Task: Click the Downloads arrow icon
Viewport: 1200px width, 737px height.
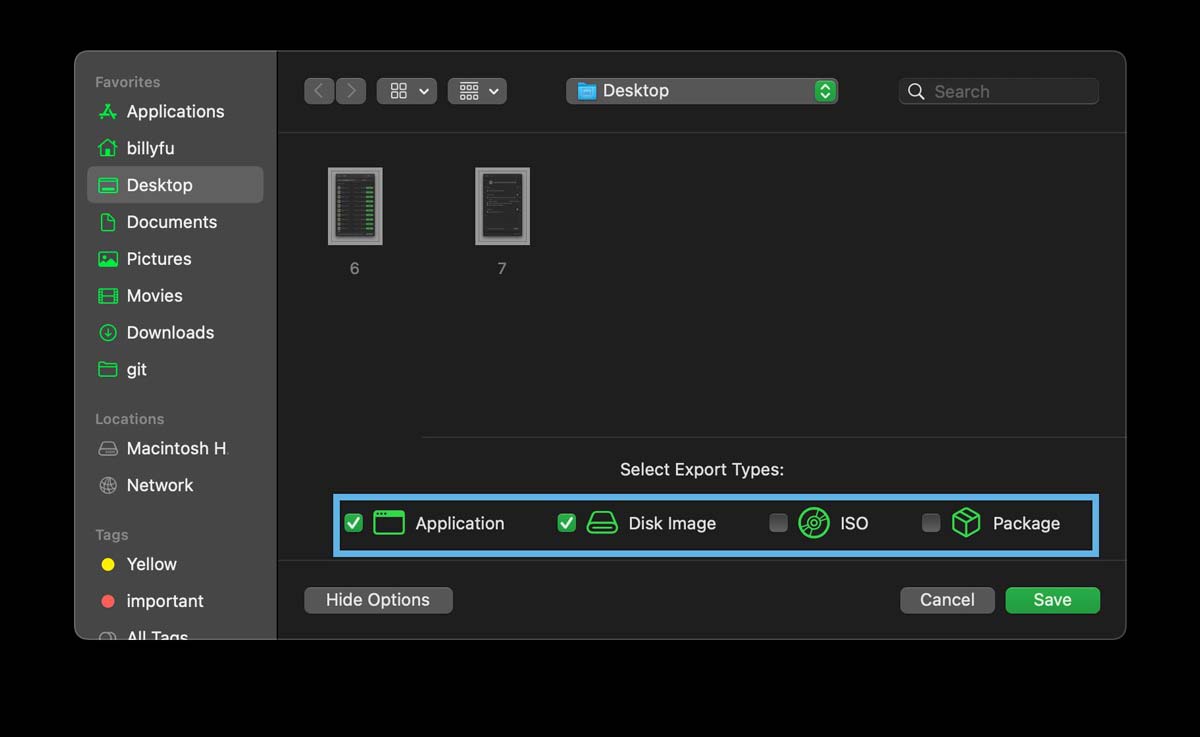Action: pos(108,333)
